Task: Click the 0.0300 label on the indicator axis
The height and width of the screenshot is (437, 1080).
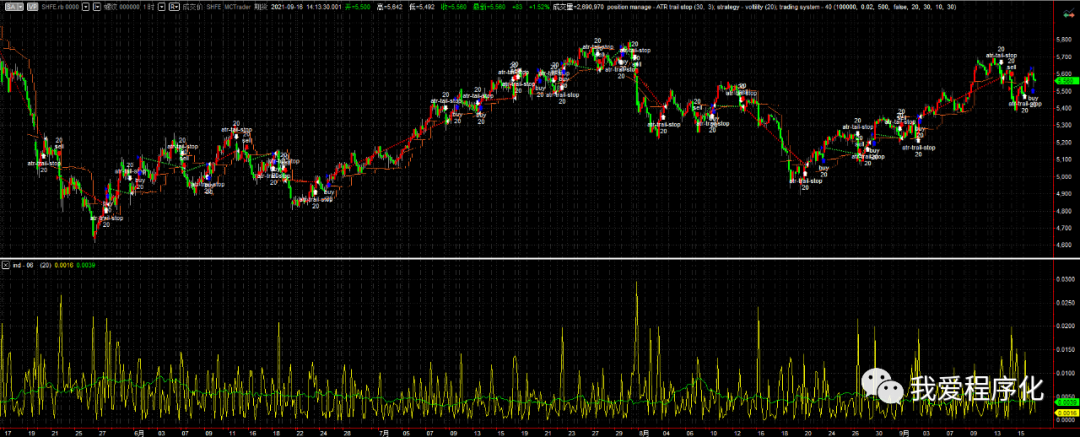Action: click(x=1065, y=280)
